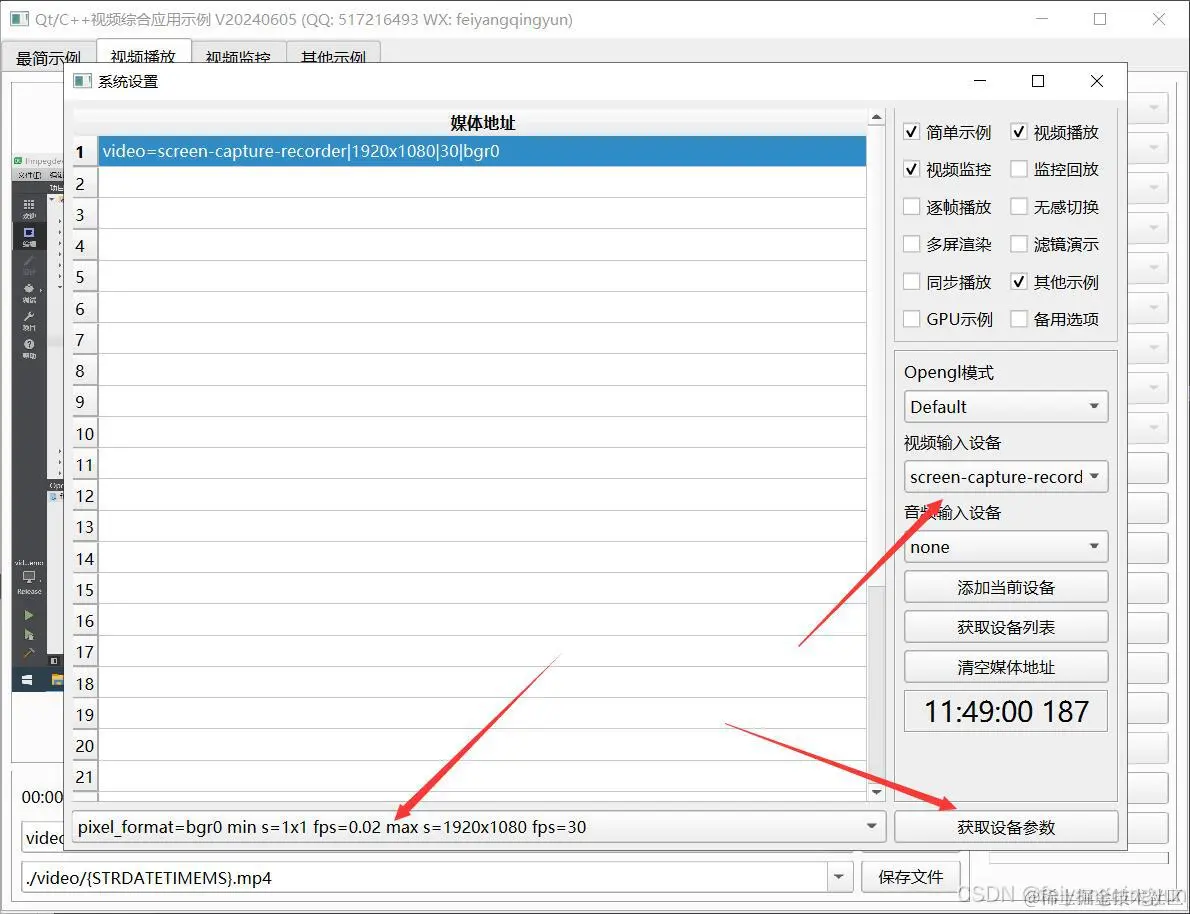Click main window app icon in title bar
This screenshot has height=914, width=1190.
20,19
